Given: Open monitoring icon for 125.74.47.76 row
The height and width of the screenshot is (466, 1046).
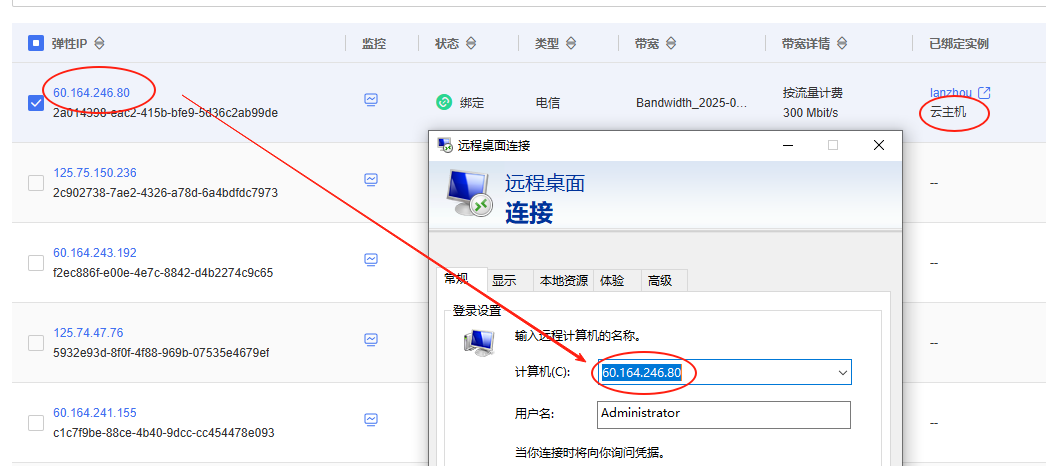Looking at the screenshot, I should click(371, 339).
